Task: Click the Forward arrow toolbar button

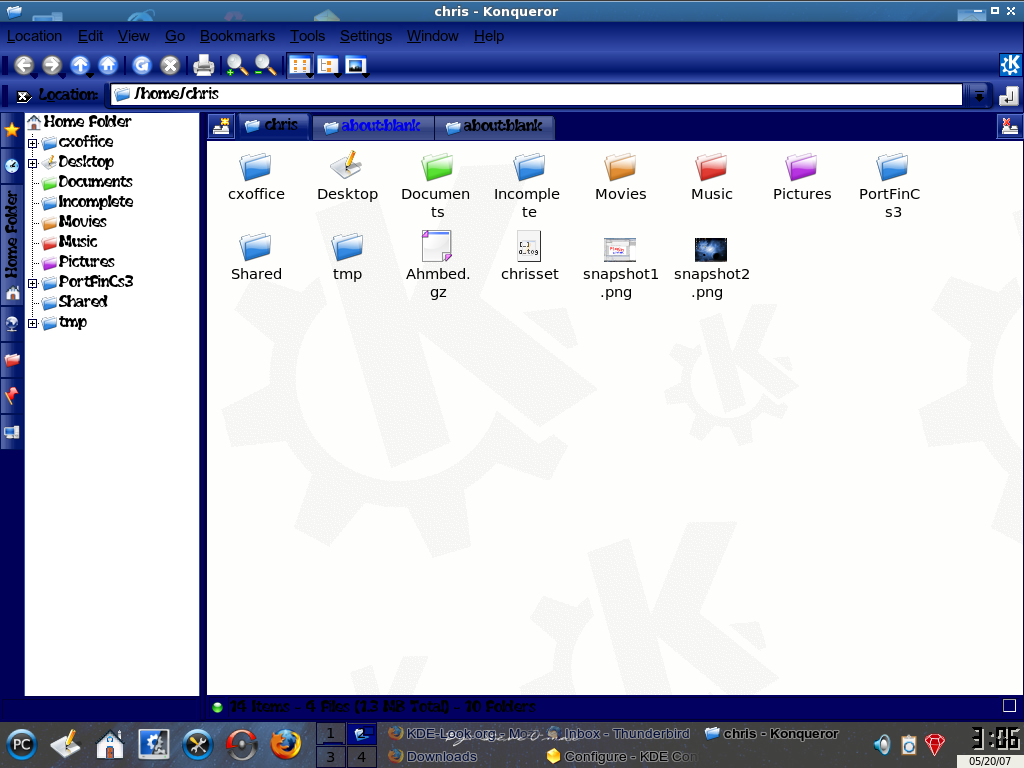Action: (52, 65)
